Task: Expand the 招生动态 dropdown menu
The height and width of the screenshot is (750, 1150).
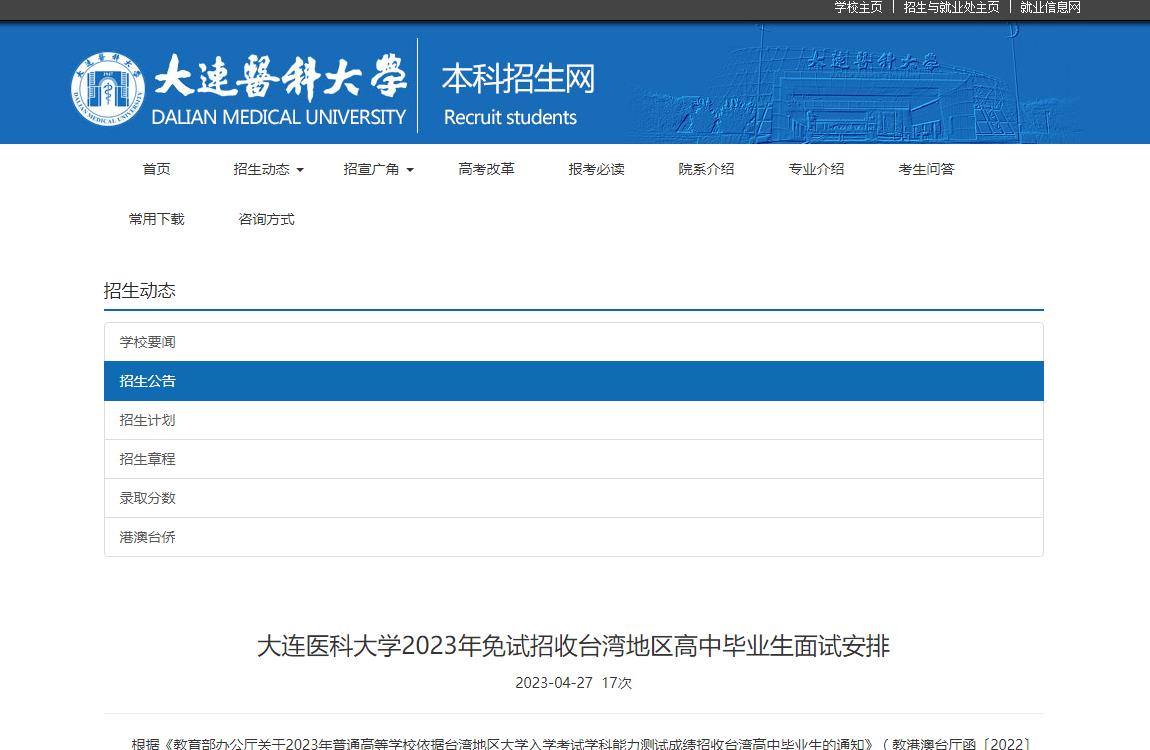Action: (x=268, y=169)
